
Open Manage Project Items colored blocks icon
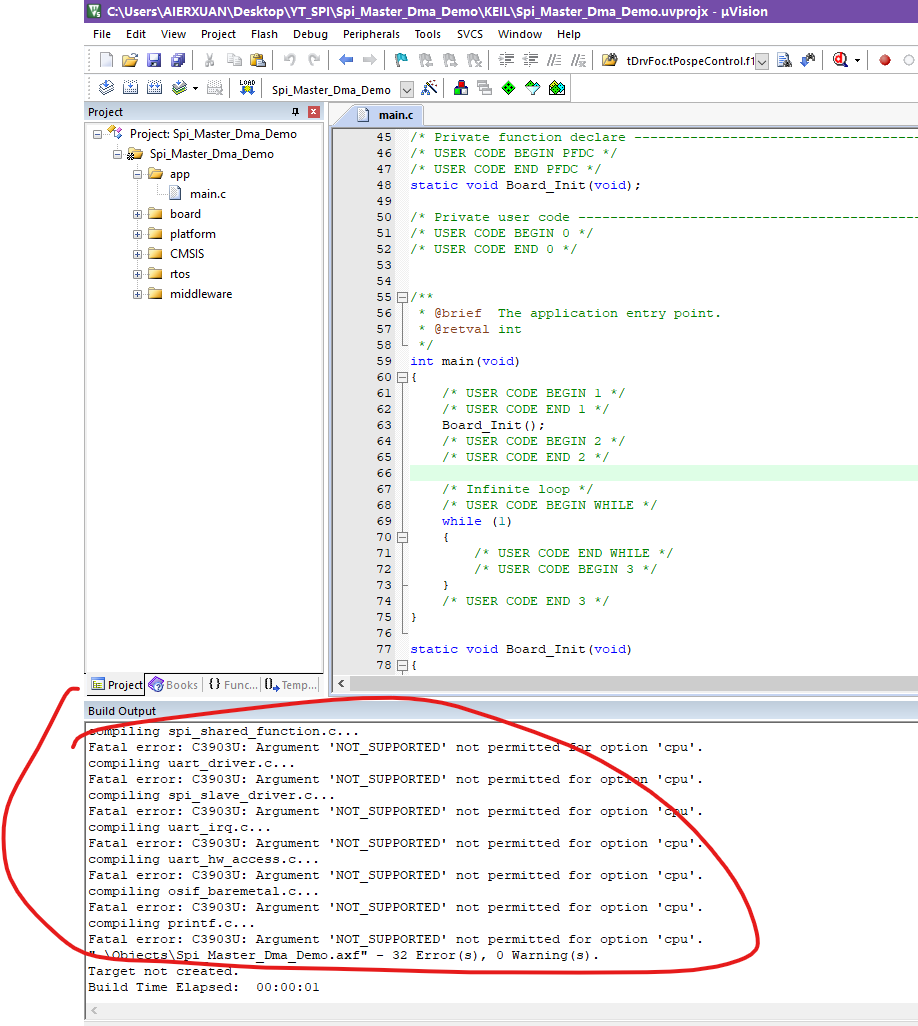pyautogui.click(x=461, y=88)
